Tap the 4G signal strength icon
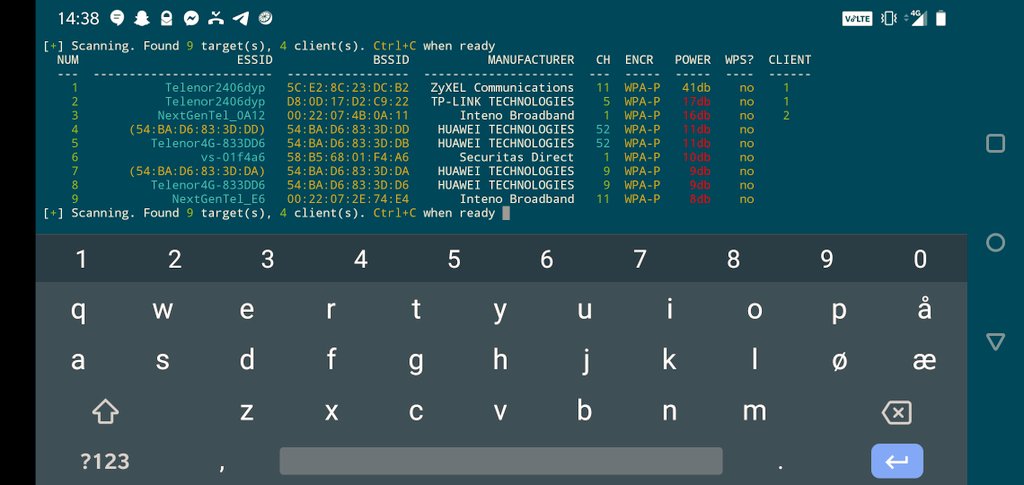 click(916, 18)
